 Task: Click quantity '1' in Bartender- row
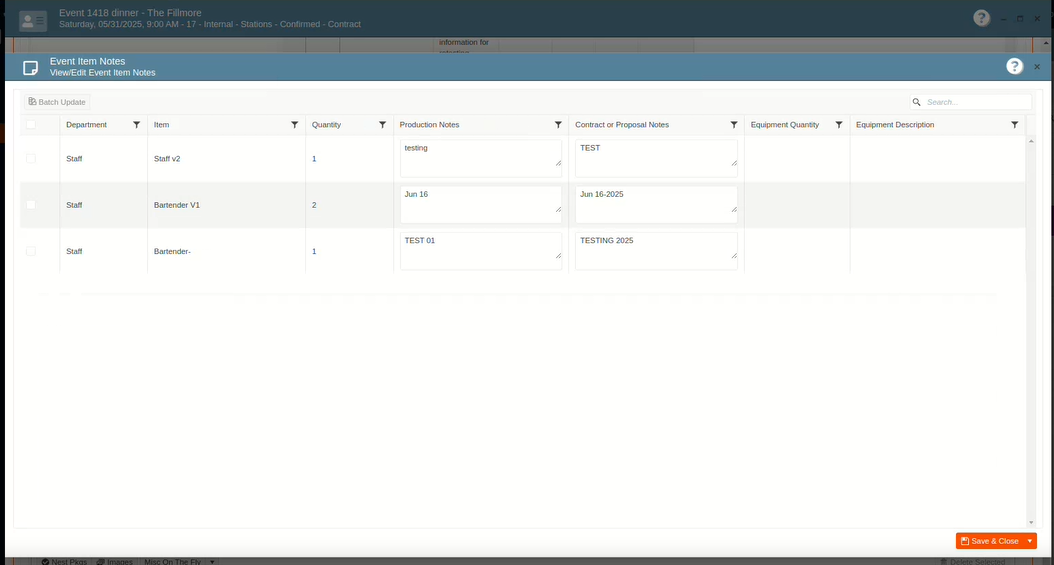pos(314,252)
